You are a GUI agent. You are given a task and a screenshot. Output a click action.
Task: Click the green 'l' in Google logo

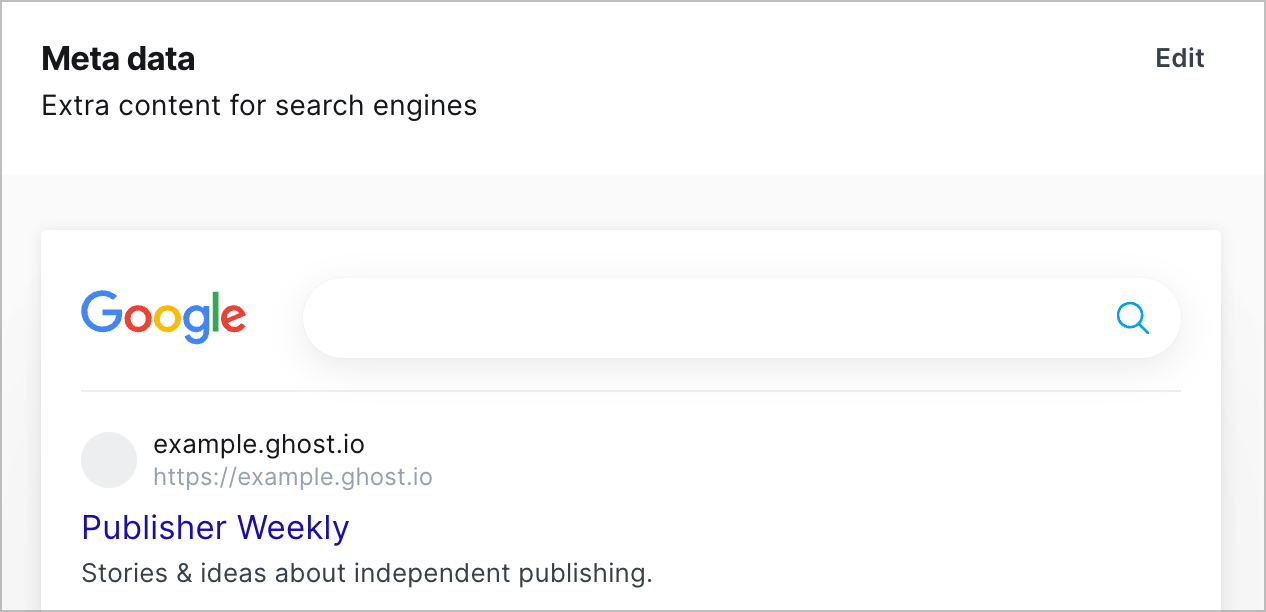click(x=214, y=311)
